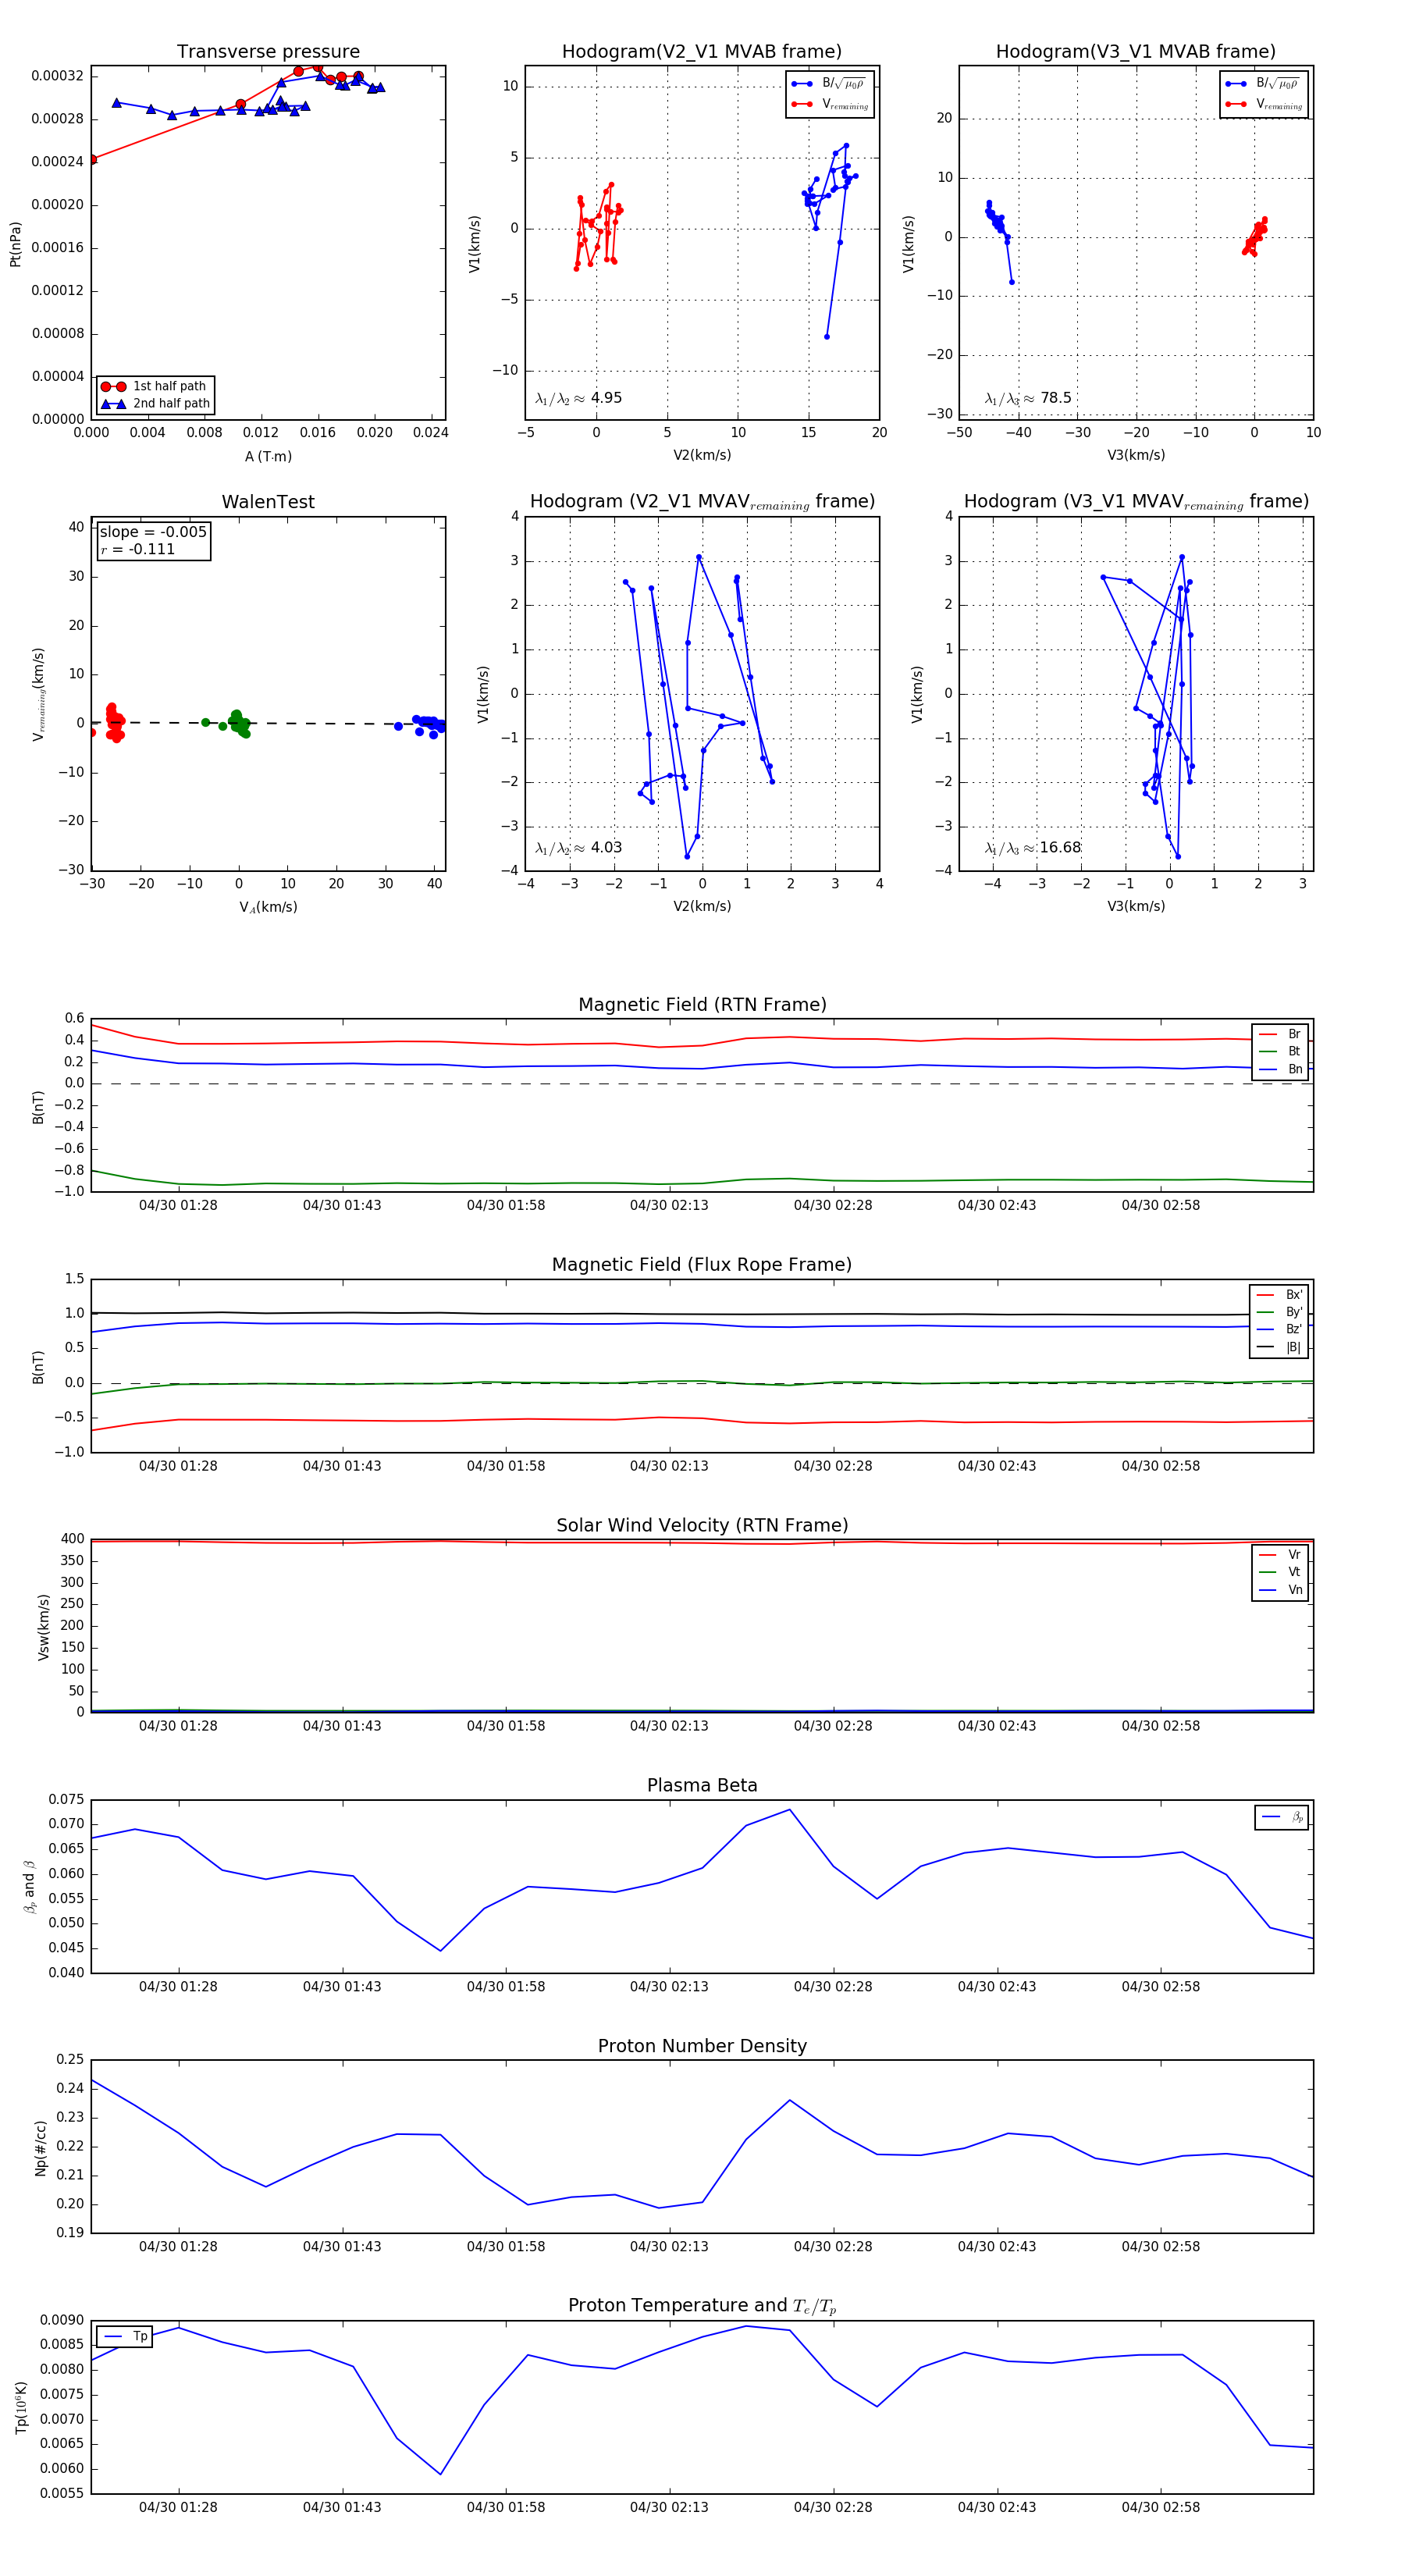
Task: Click the 'Pt(nPa)' axis label
Action: coord(15,244)
